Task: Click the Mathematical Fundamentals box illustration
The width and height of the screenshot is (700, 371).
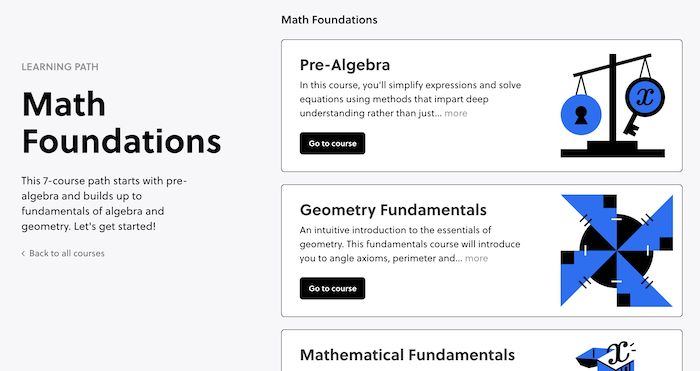Action: click(606, 356)
